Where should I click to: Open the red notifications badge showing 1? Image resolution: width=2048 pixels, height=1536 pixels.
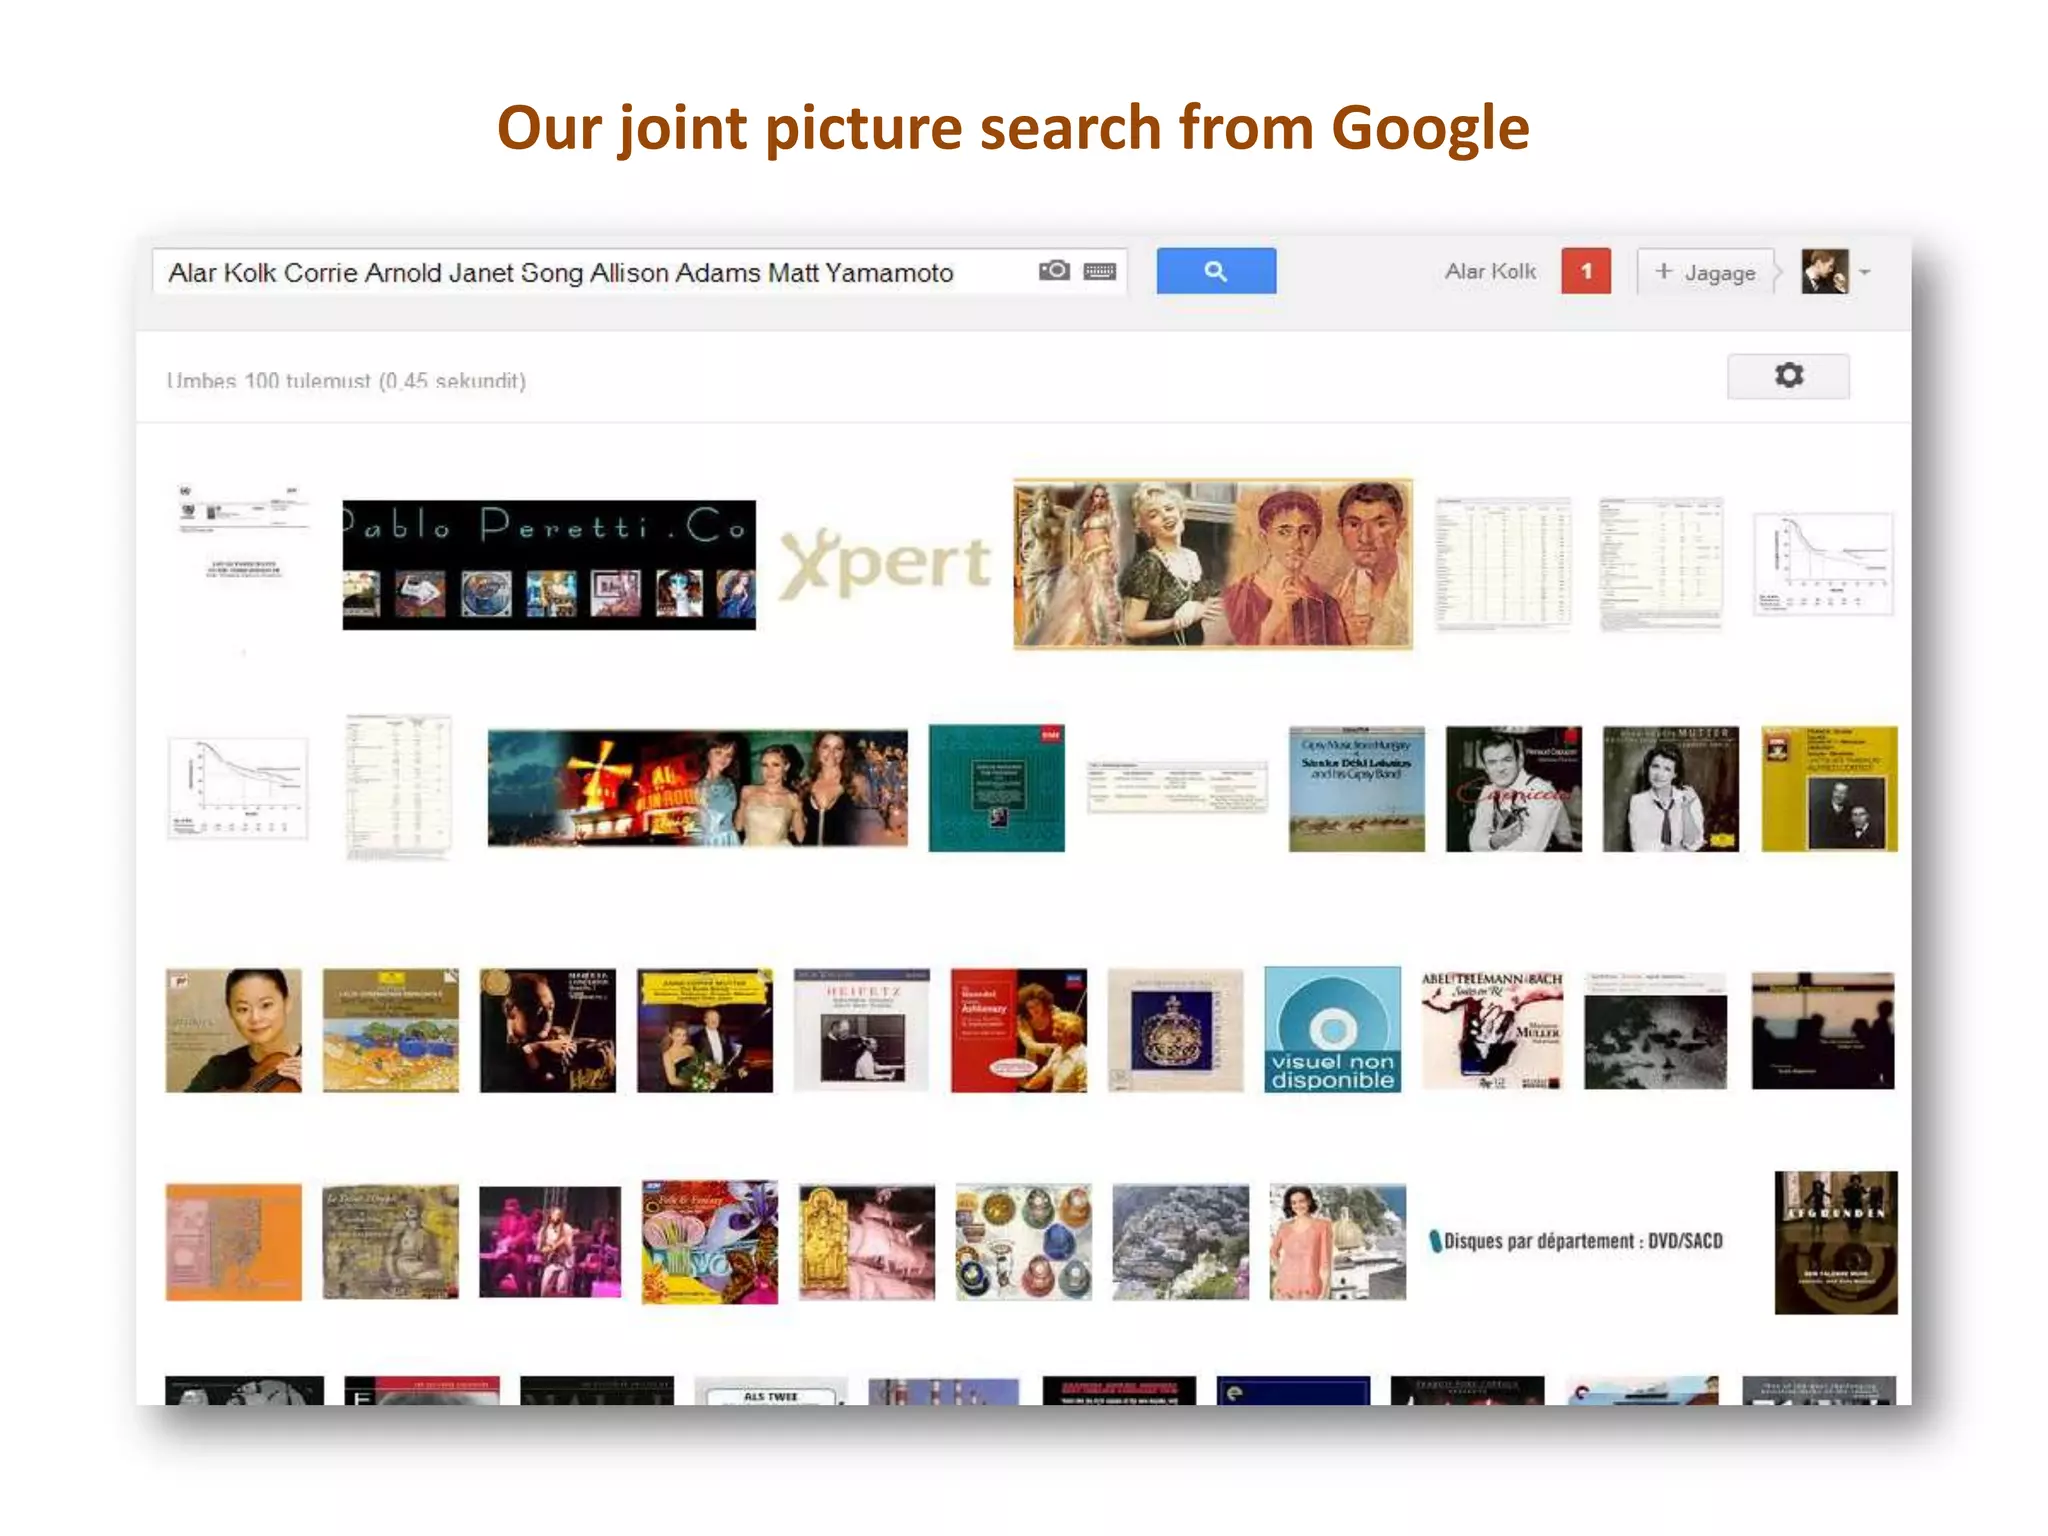pyautogui.click(x=1586, y=271)
